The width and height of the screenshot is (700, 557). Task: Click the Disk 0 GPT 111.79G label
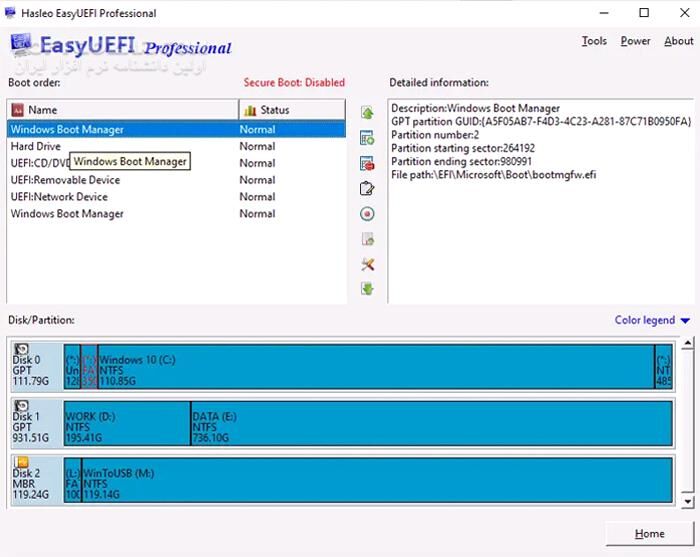(30, 370)
